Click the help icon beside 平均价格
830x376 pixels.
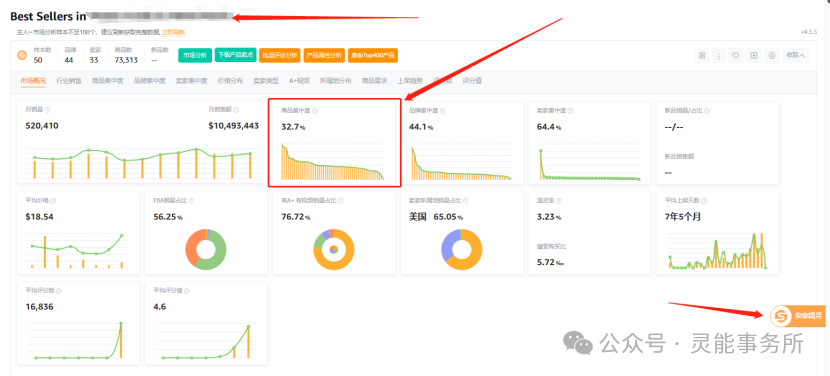(53, 201)
